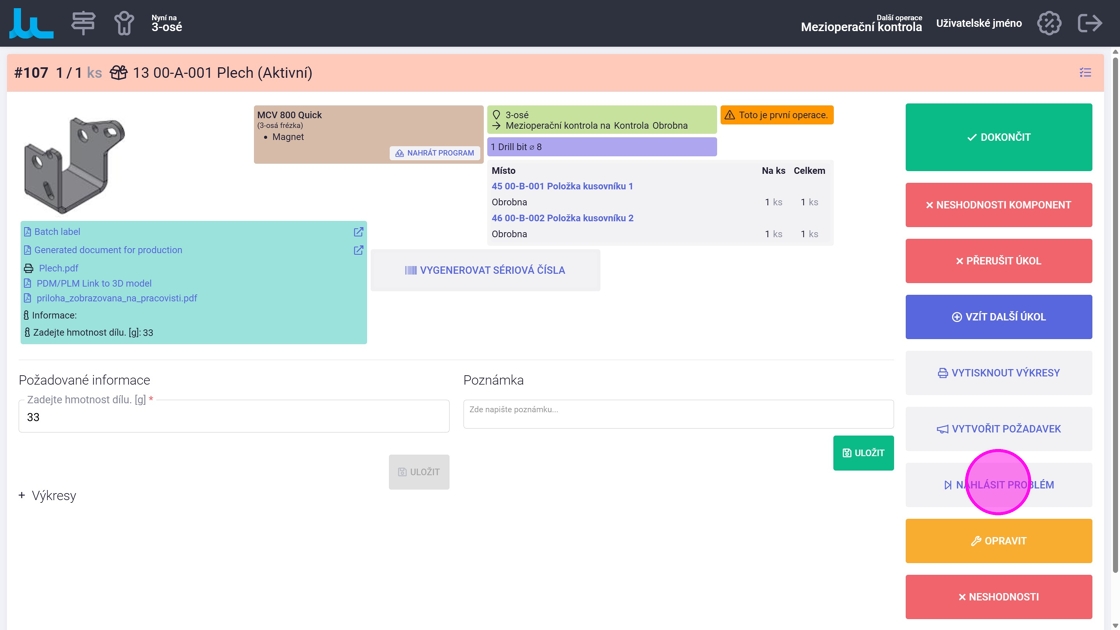Open priloha_zobrazovana_na_pracovisti.pdf link

point(116,299)
